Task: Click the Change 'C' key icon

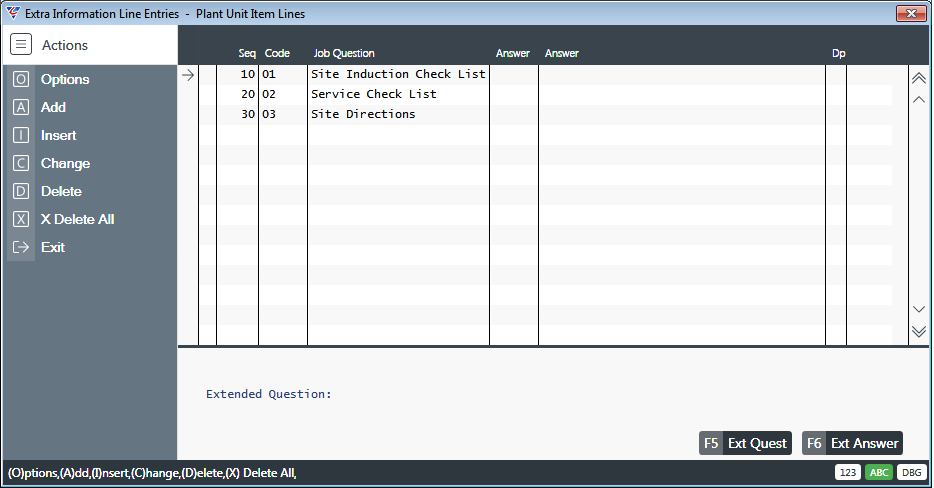Action: [21, 163]
